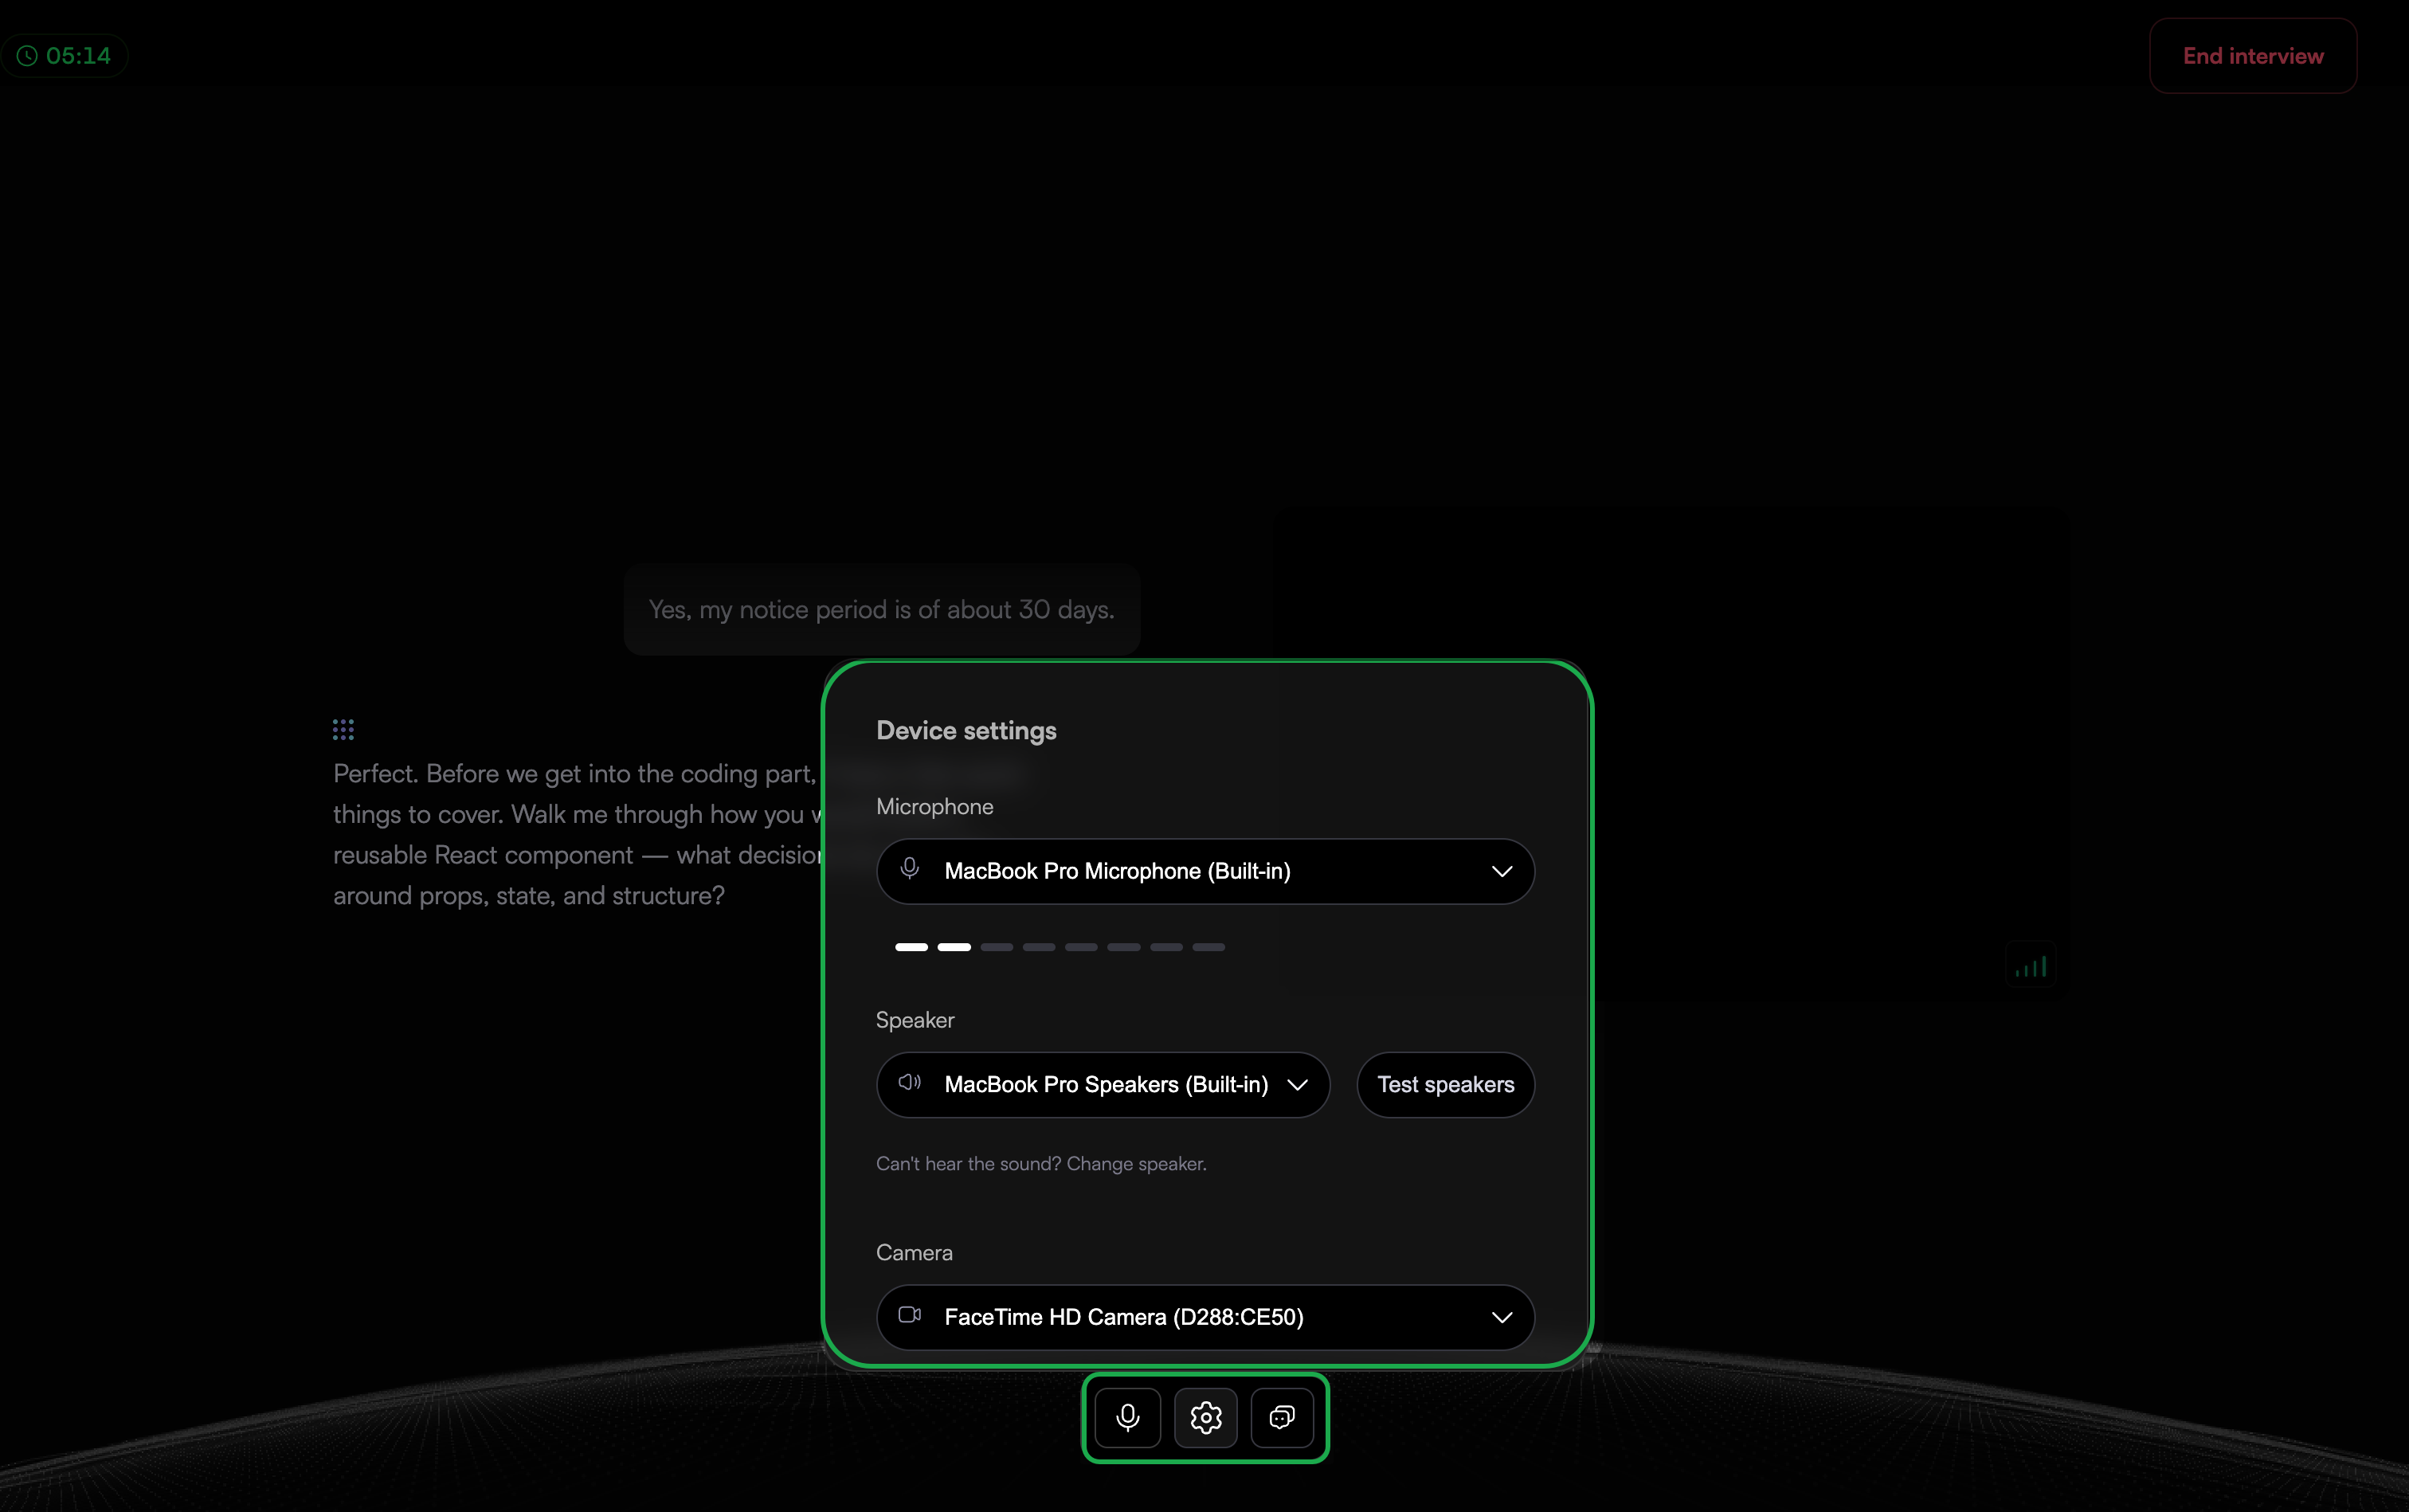
Task: Click "Can't hear the sound? Change speaker." text
Action: point(1041,1163)
